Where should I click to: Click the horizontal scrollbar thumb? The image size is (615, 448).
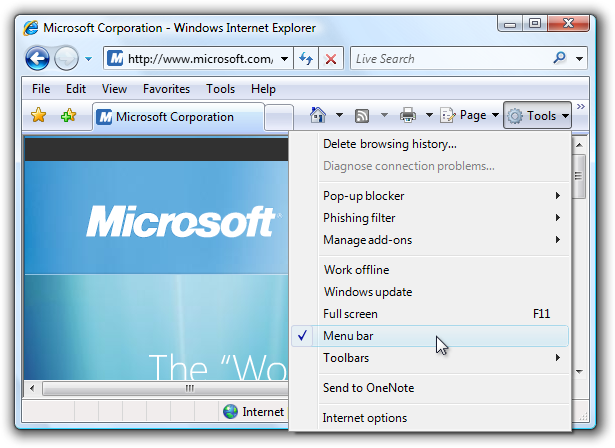(x=165, y=388)
